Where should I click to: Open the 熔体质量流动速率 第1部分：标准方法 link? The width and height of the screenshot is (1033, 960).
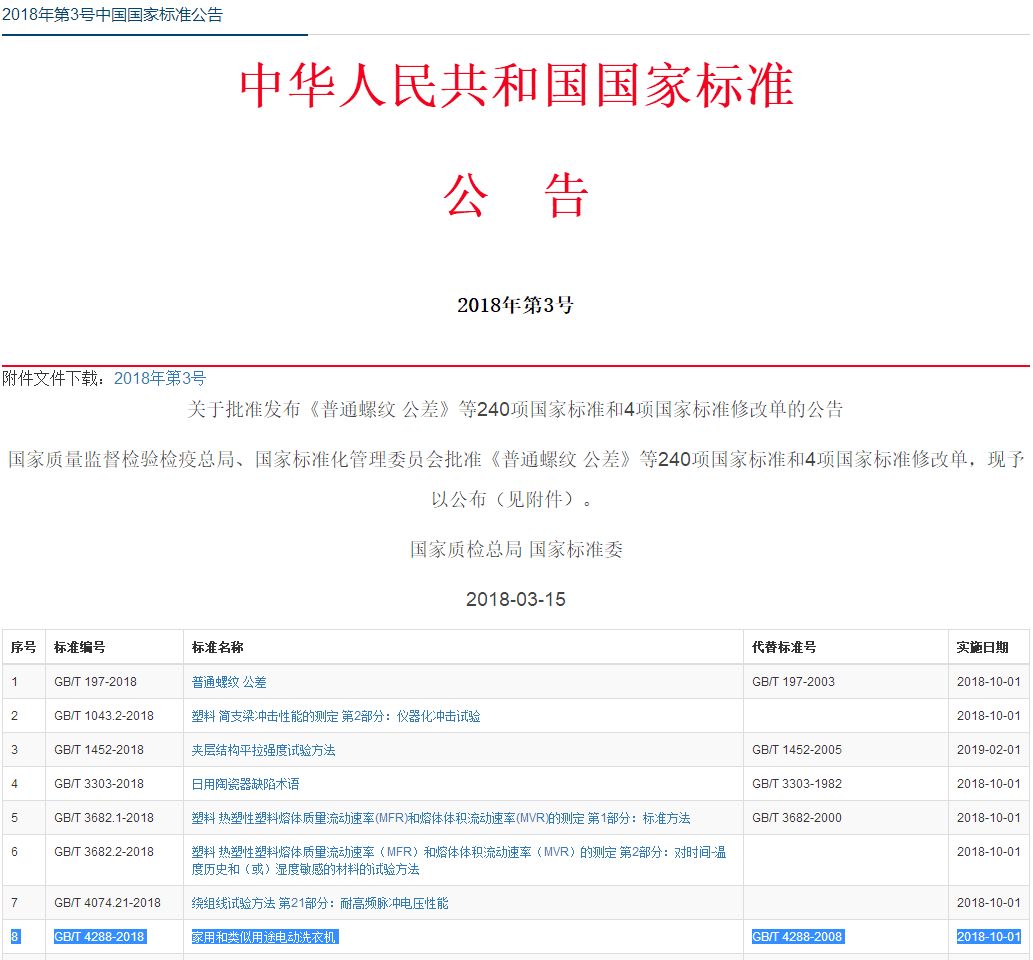441,818
